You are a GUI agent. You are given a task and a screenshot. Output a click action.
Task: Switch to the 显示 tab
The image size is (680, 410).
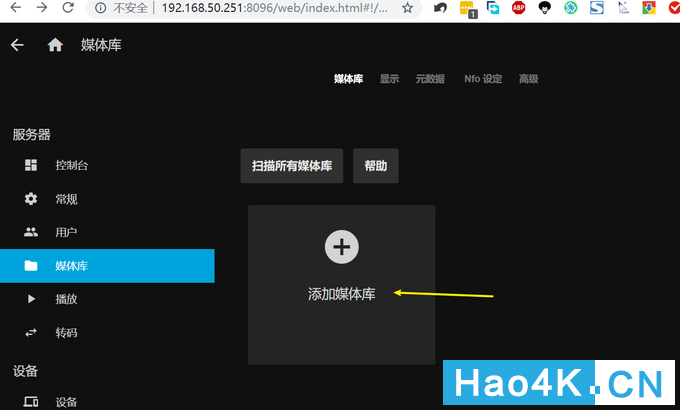point(389,79)
